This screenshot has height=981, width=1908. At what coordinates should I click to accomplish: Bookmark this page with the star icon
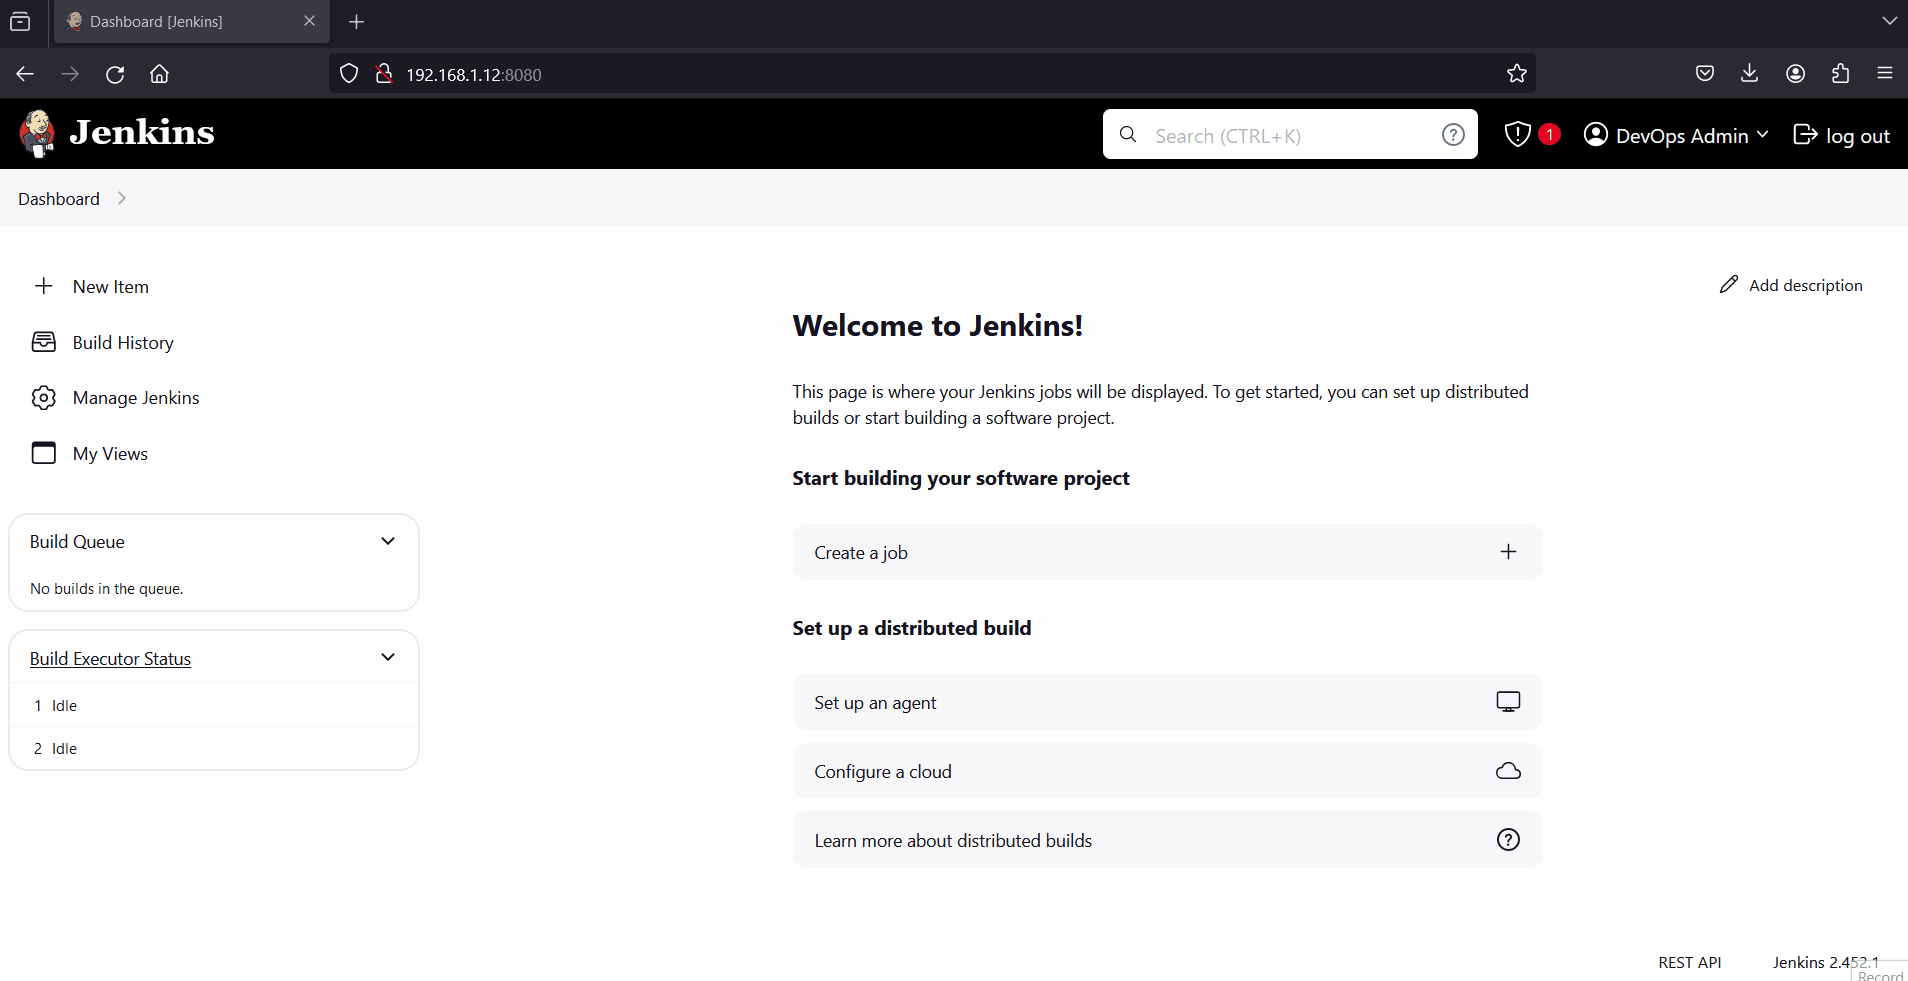(1517, 74)
